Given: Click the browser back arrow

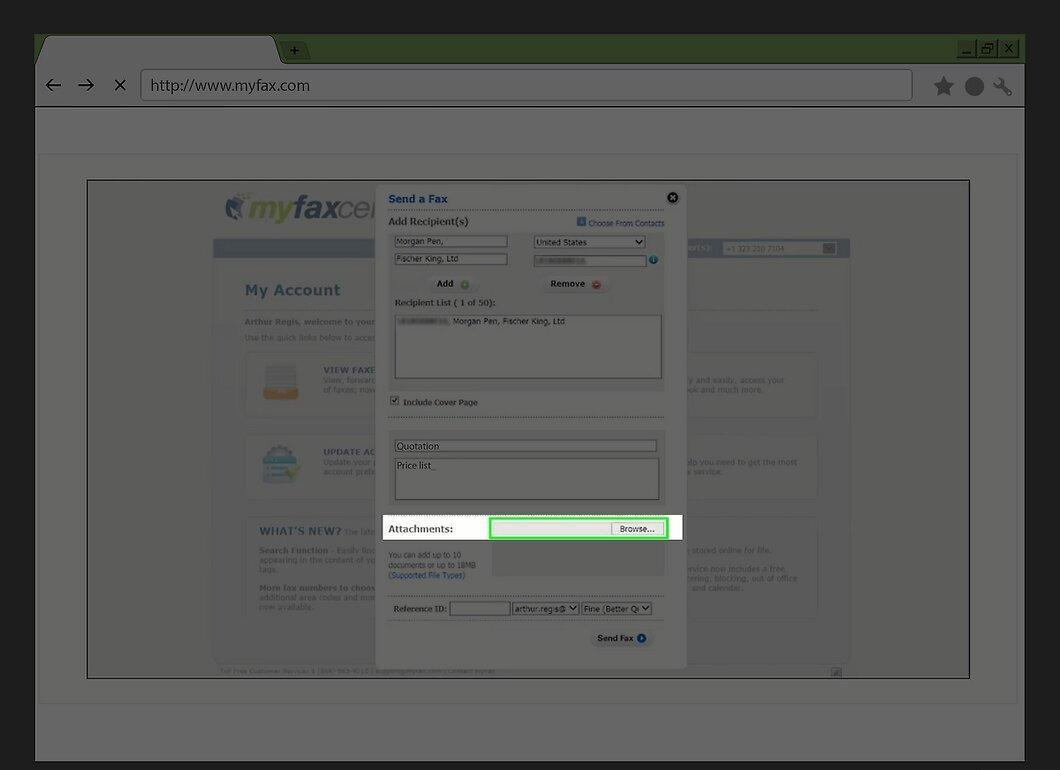Looking at the screenshot, I should coord(53,85).
